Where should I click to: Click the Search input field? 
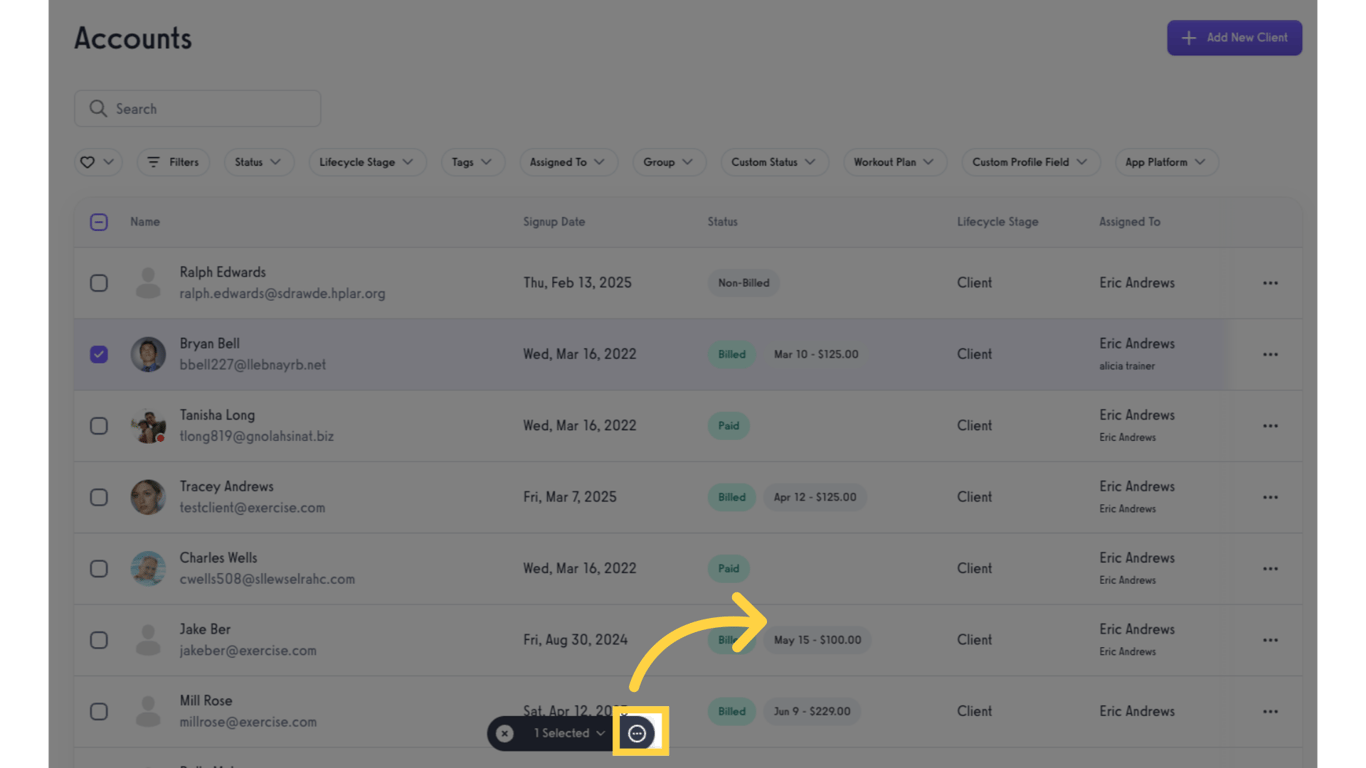(198, 109)
